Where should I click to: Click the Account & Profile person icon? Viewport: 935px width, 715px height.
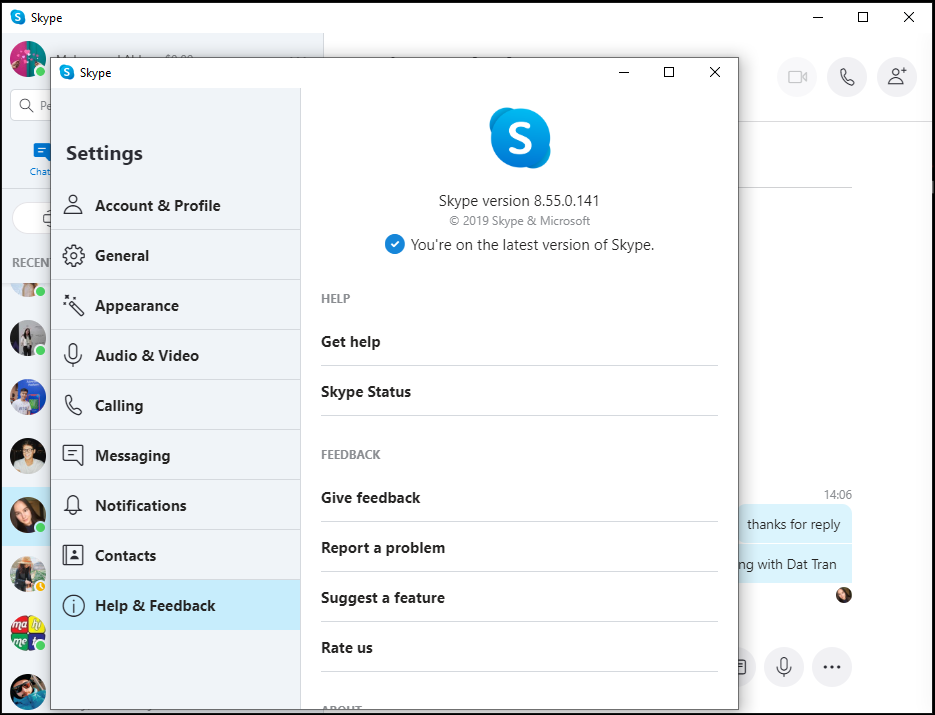pyautogui.click(x=73, y=205)
